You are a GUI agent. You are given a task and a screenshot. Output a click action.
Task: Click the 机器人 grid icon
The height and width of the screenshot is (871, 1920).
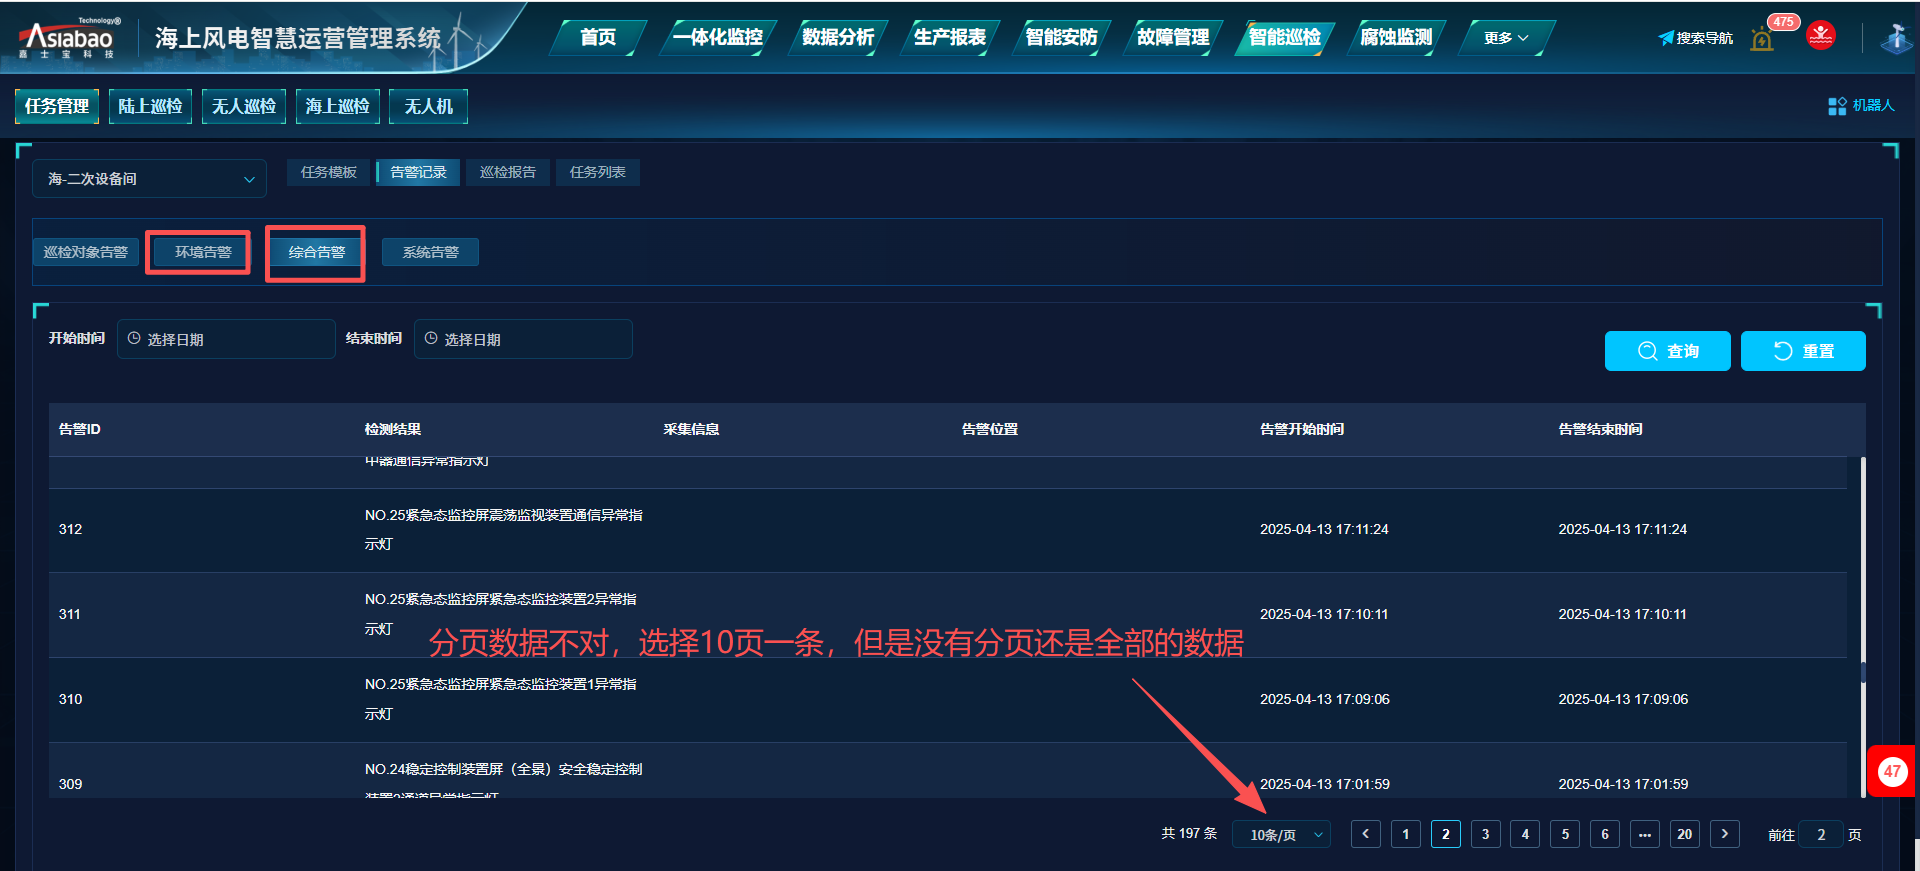click(x=1837, y=106)
